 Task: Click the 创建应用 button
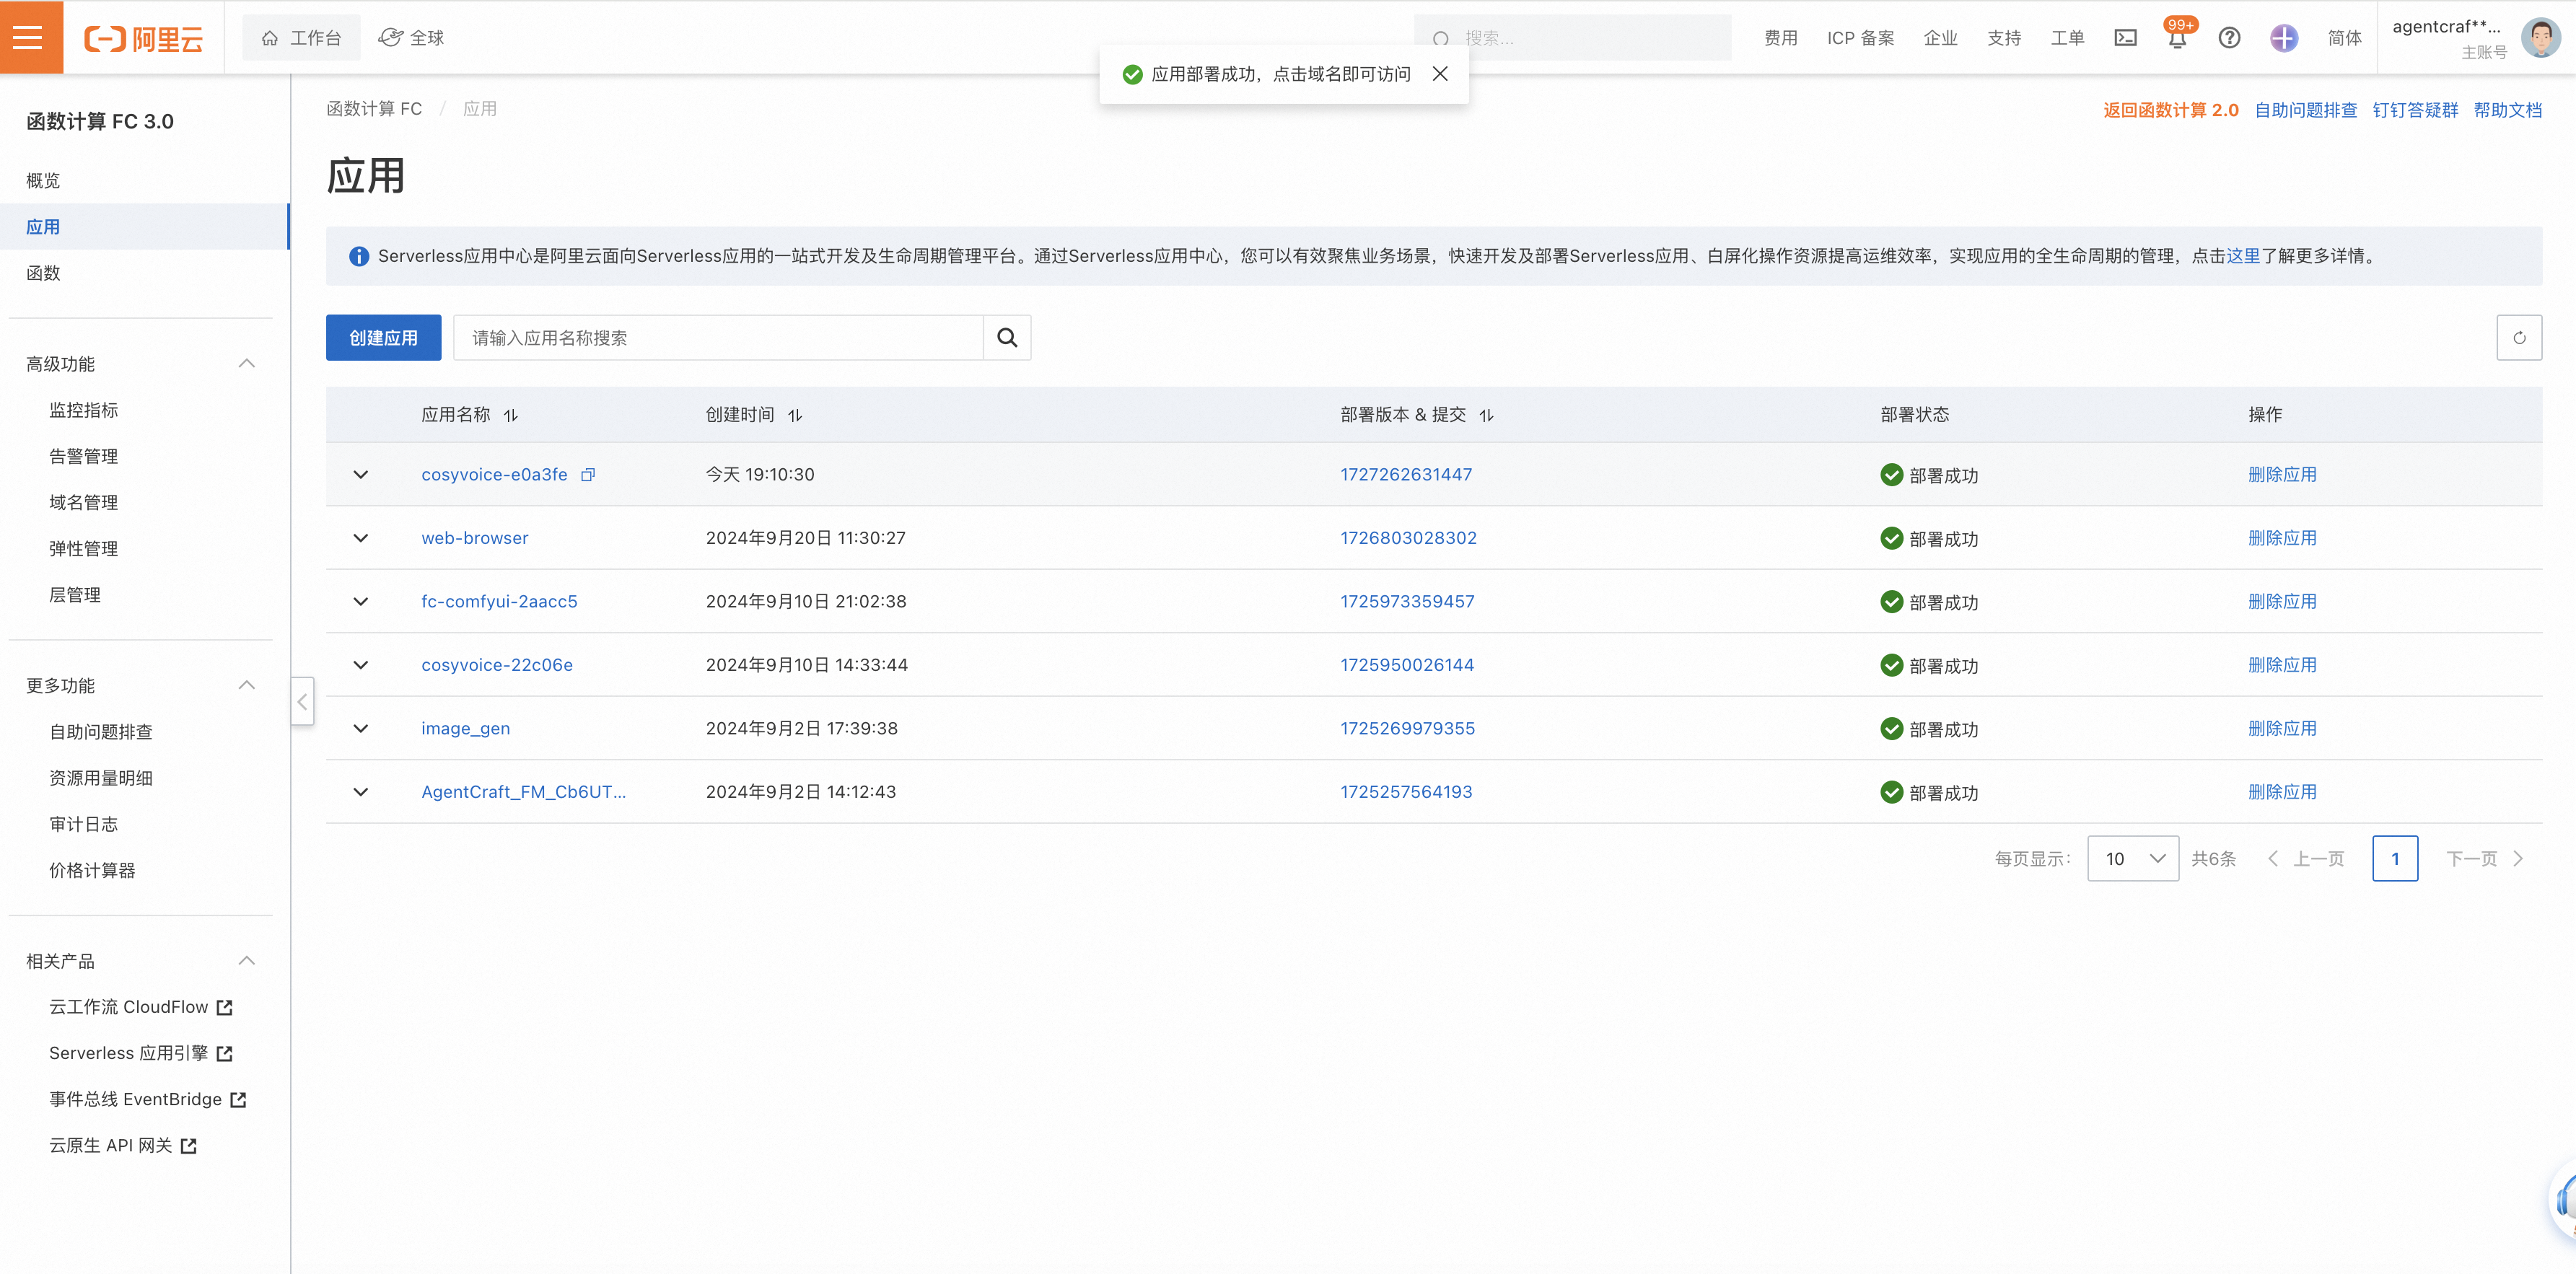pos(383,337)
